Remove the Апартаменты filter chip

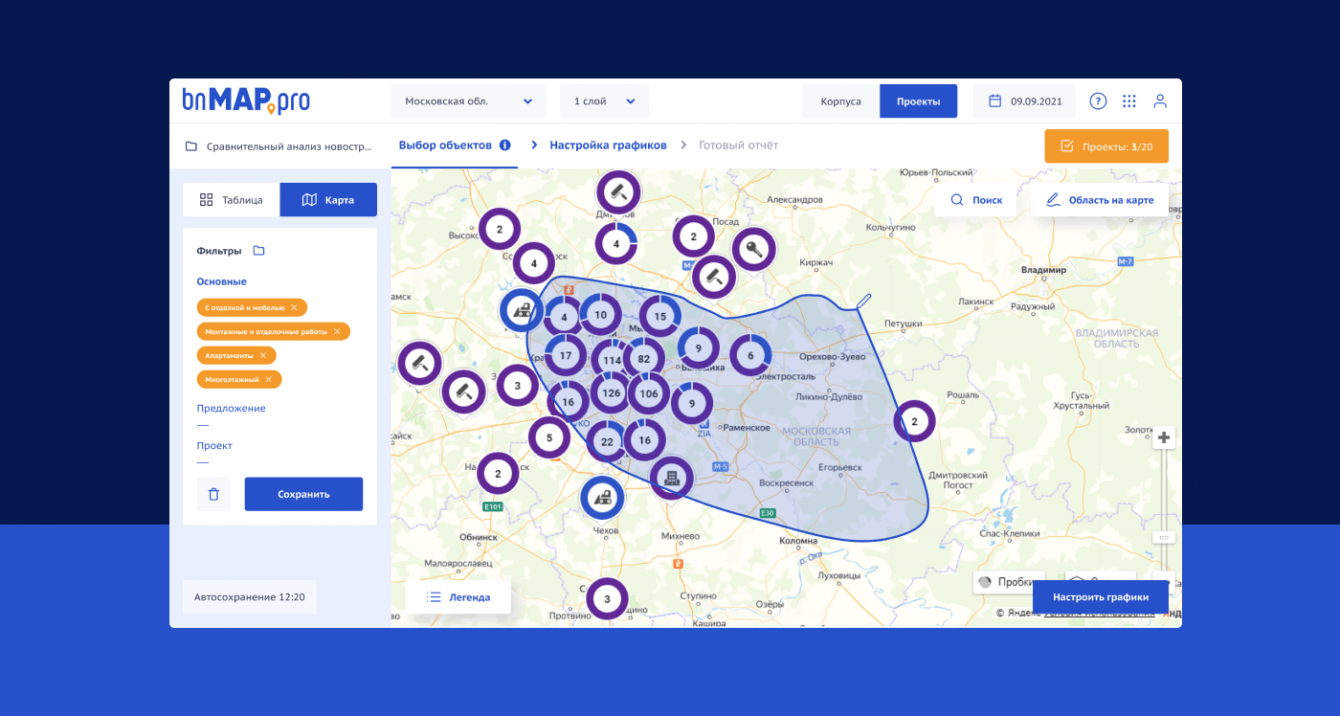tap(263, 355)
